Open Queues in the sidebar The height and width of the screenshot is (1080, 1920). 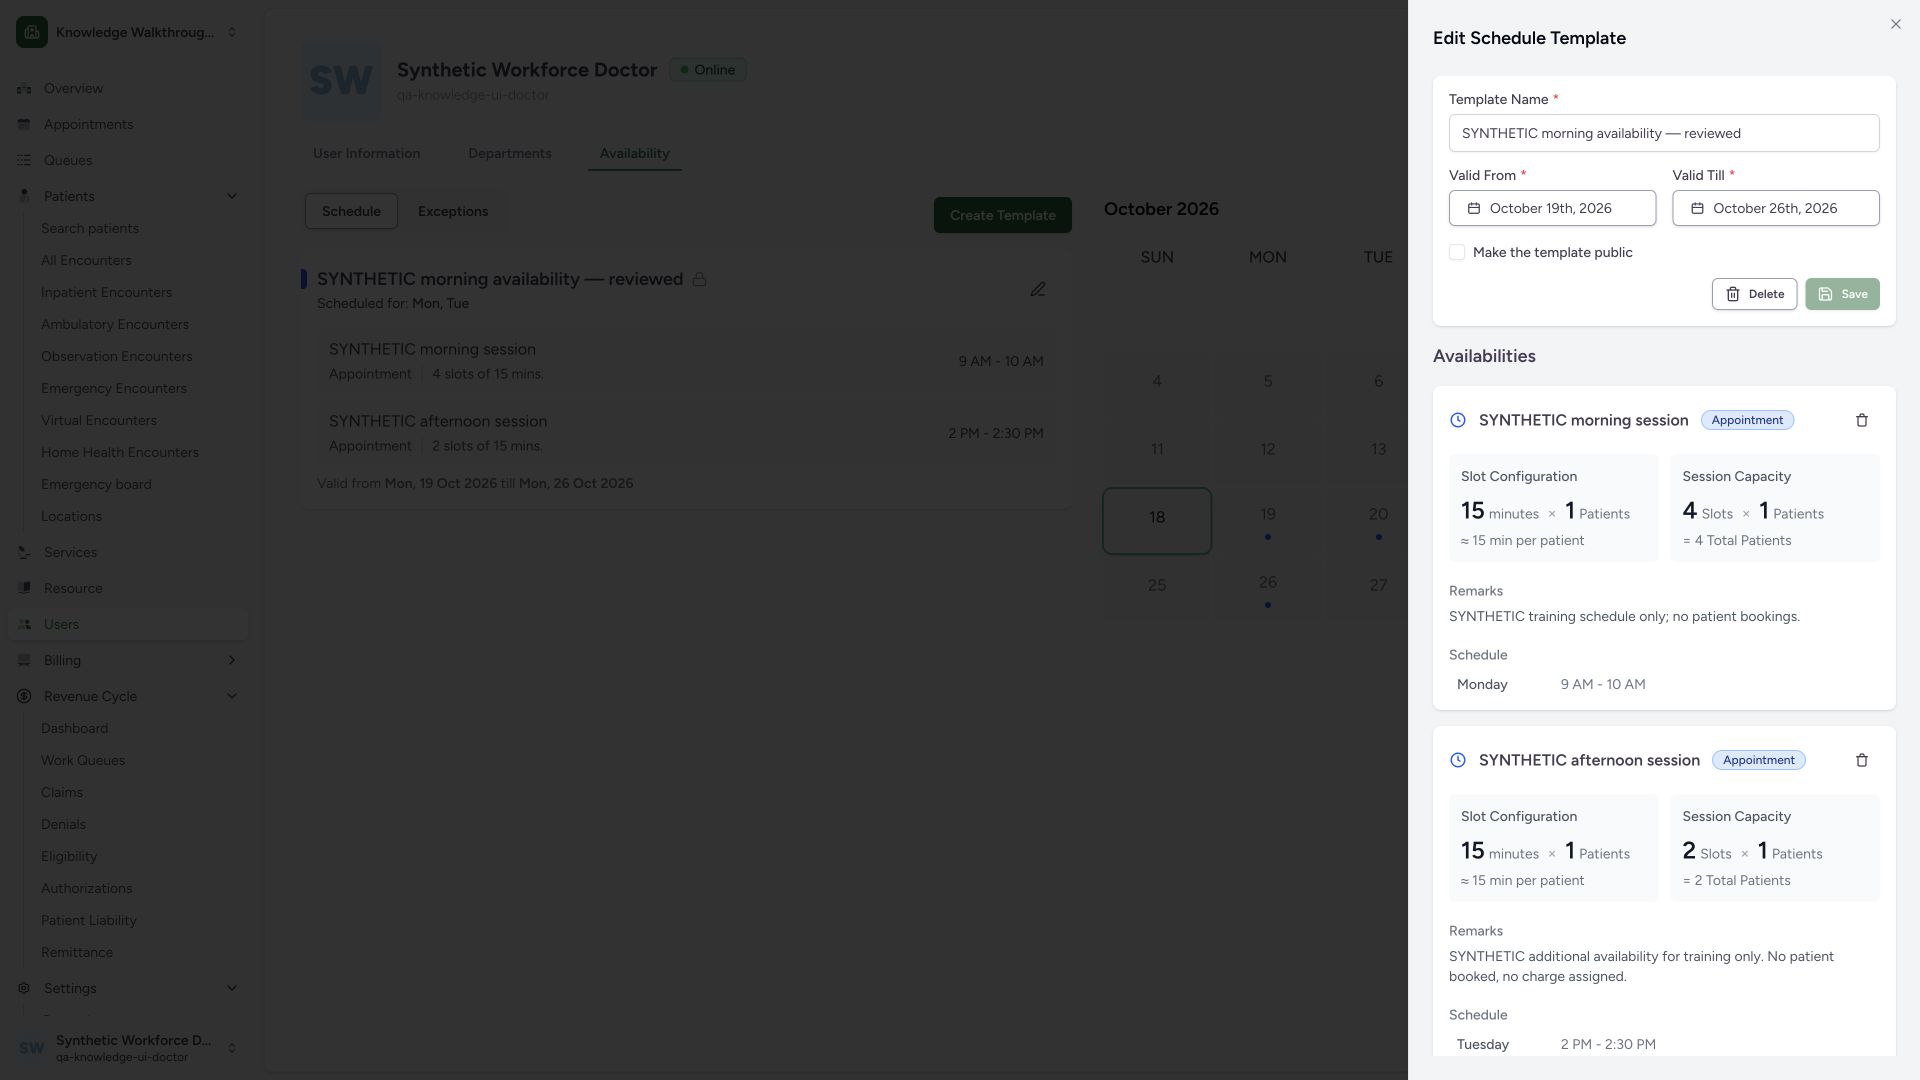(128, 160)
